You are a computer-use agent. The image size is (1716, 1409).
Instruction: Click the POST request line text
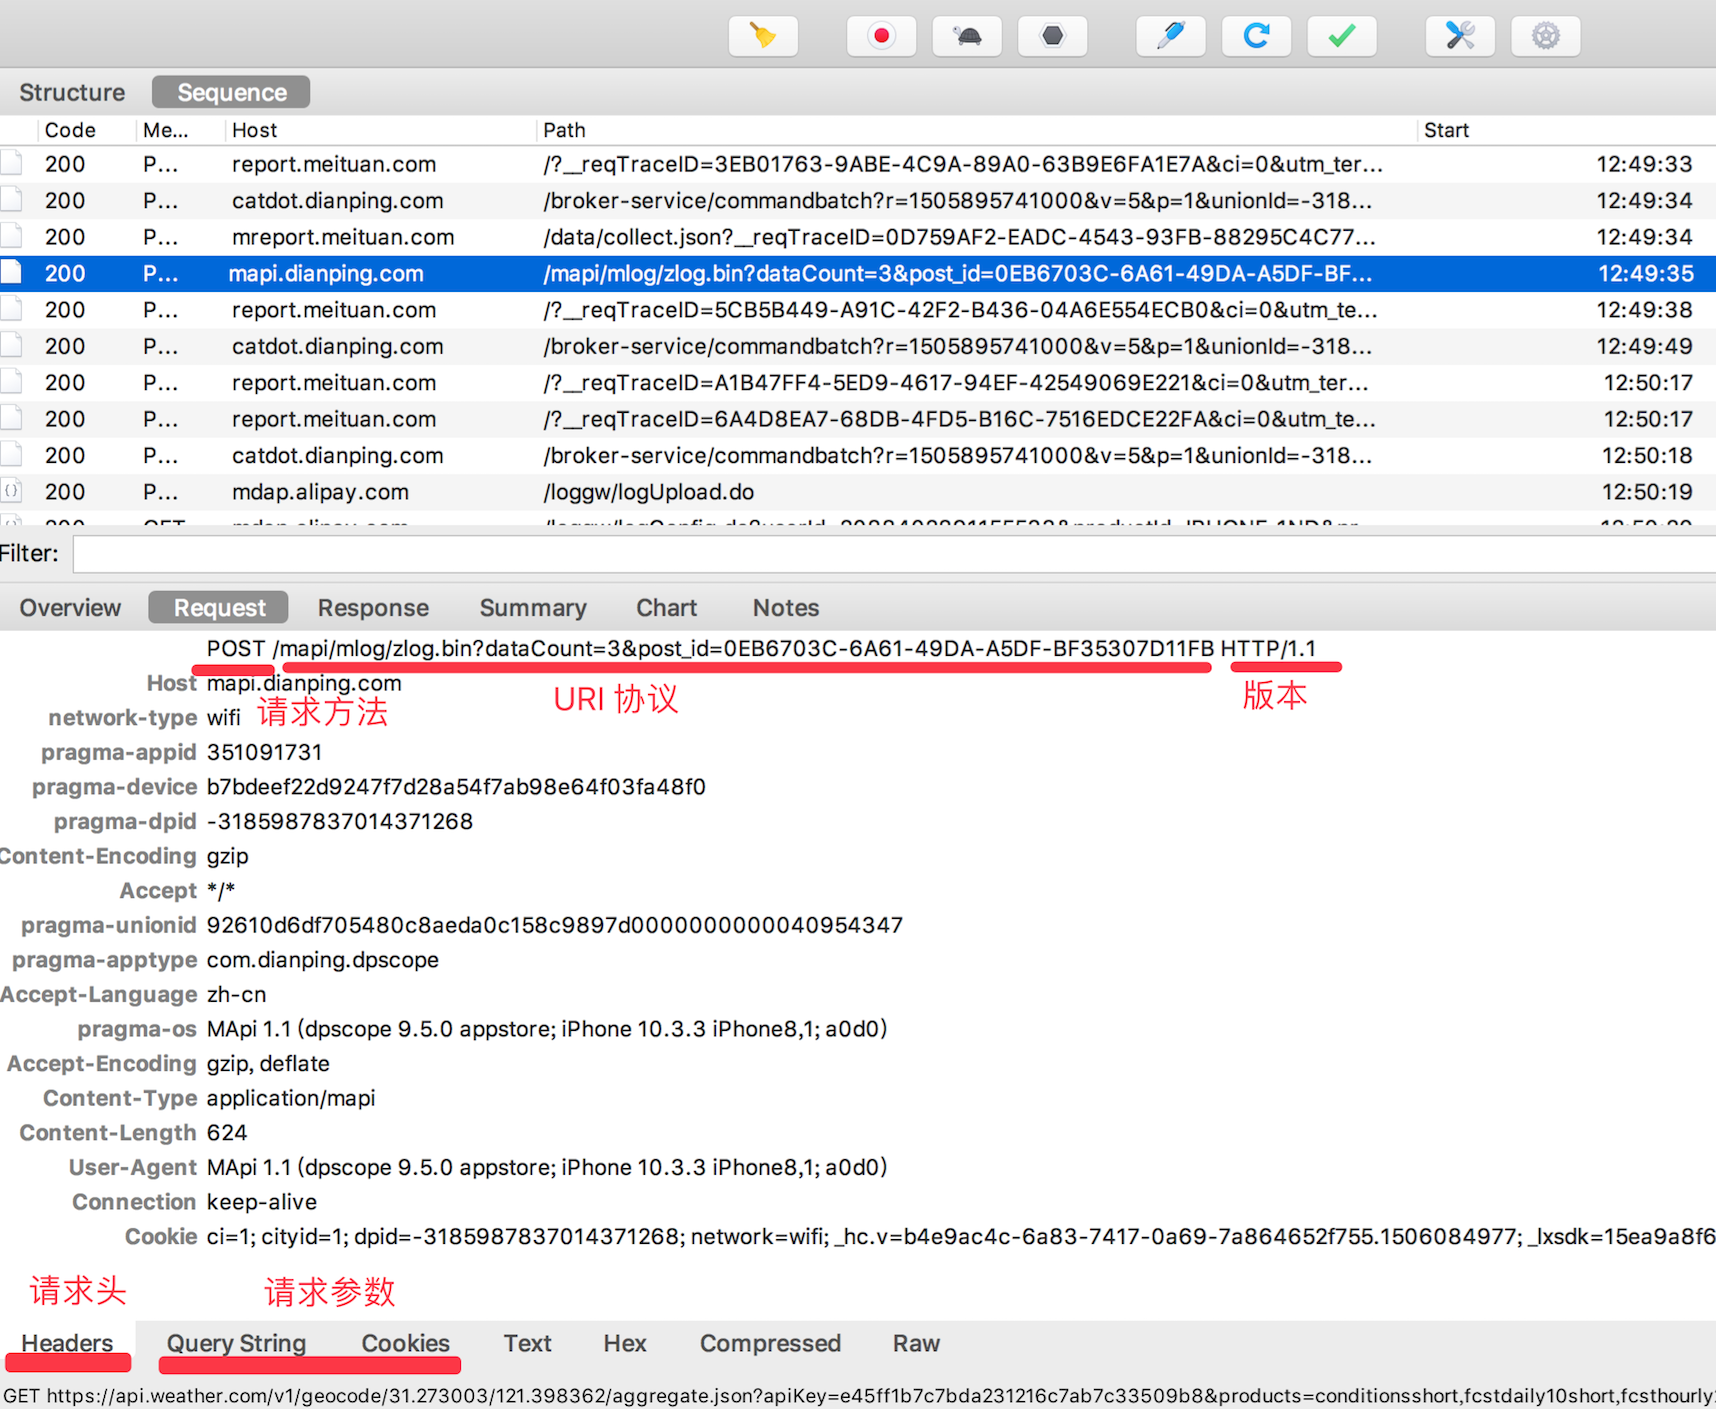point(761,648)
